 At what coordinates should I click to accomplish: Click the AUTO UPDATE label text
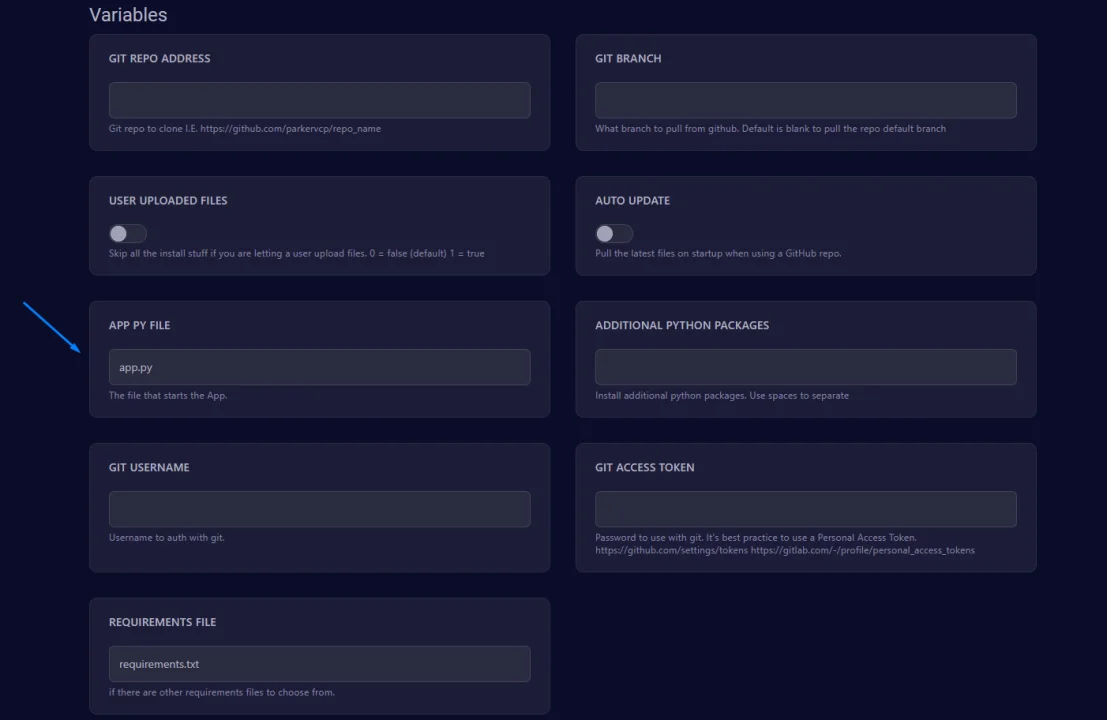[x=632, y=201]
